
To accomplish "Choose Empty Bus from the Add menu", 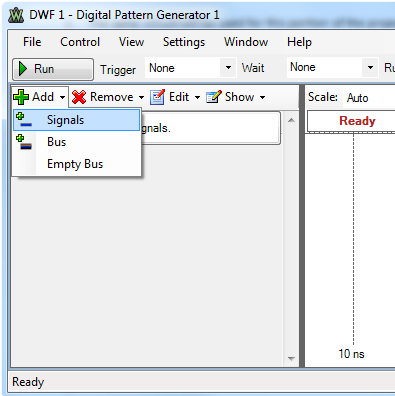I will click(76, 164).
